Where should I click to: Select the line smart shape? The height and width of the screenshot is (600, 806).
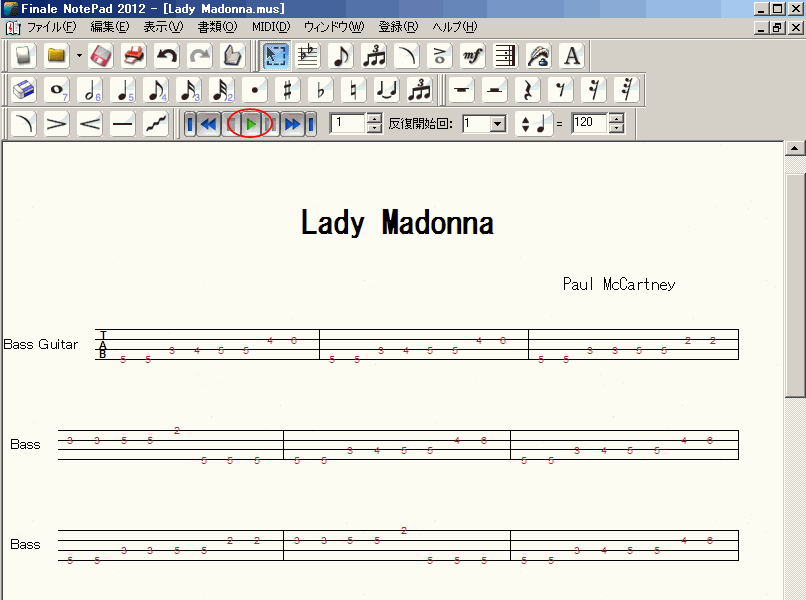click(x=122, y=124)
